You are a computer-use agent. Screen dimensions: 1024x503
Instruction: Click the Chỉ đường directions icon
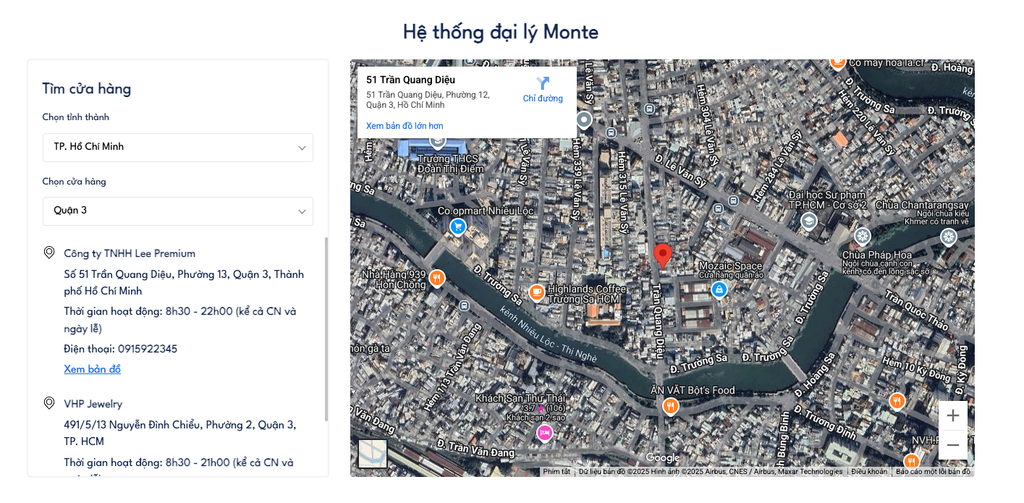pyautogui.click(x=543, y=84)
